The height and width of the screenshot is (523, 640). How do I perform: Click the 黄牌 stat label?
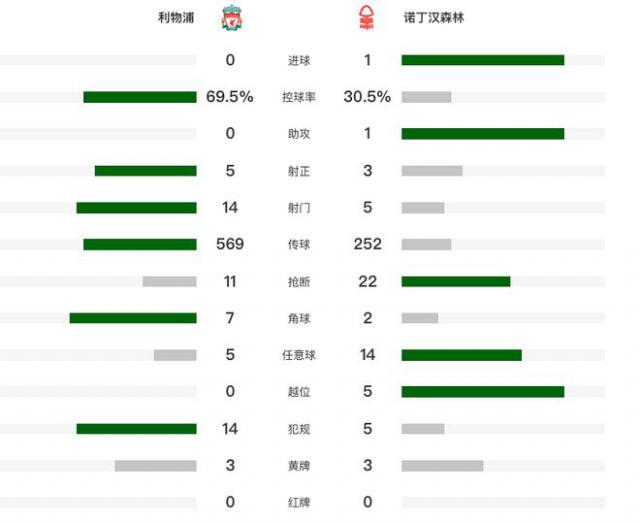298,466
